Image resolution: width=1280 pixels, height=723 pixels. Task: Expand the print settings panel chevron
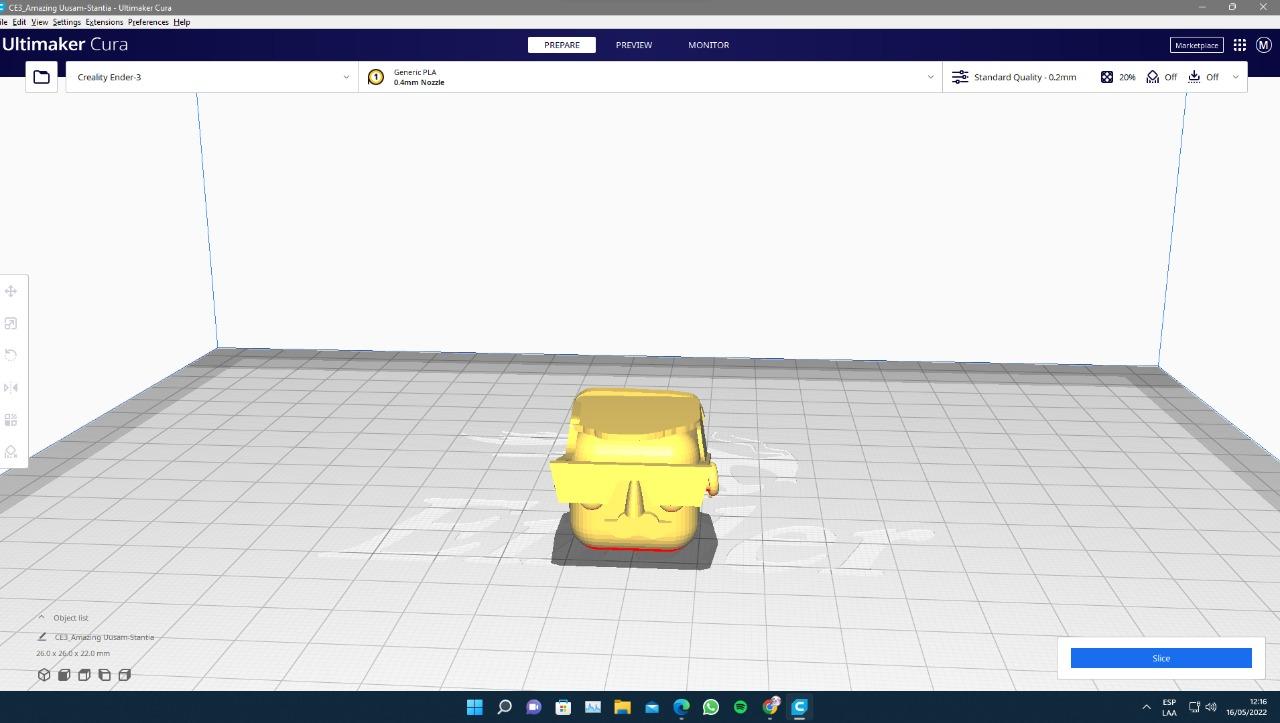[1235, 77]
